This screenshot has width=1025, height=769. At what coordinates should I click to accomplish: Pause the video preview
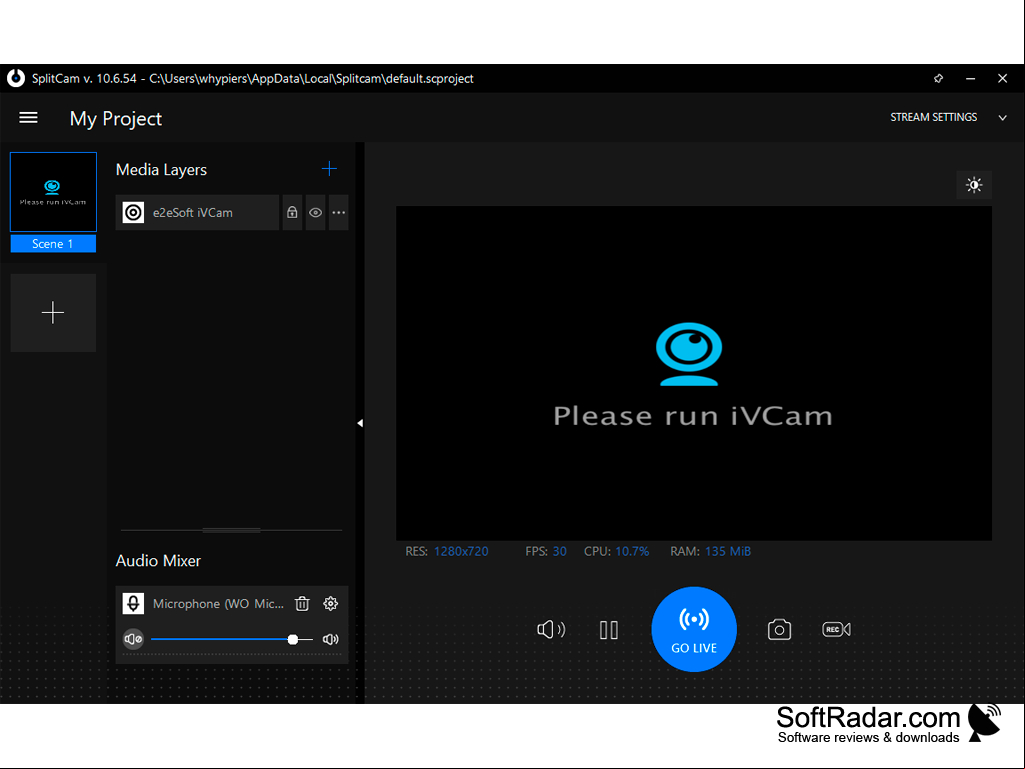(x=609, y=630)
